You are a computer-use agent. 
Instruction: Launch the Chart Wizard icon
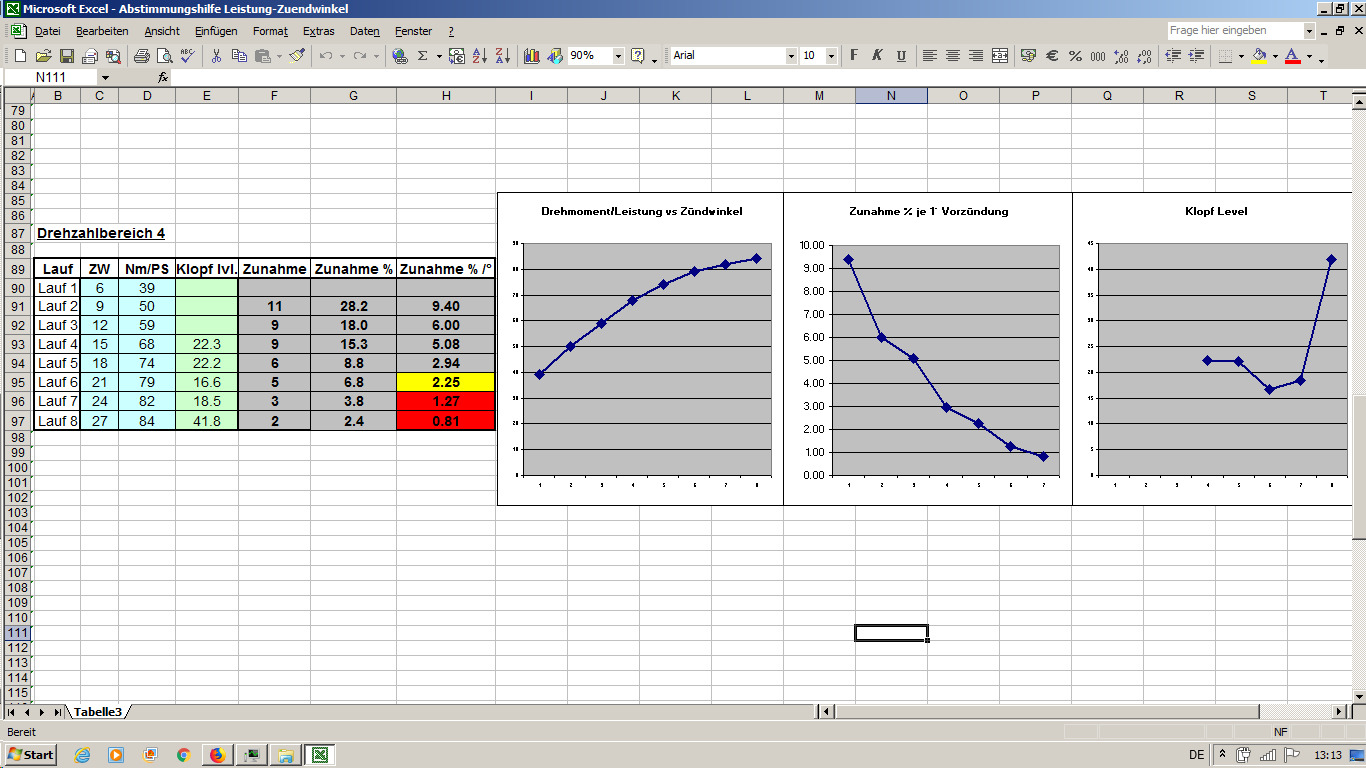coord(531,56)
